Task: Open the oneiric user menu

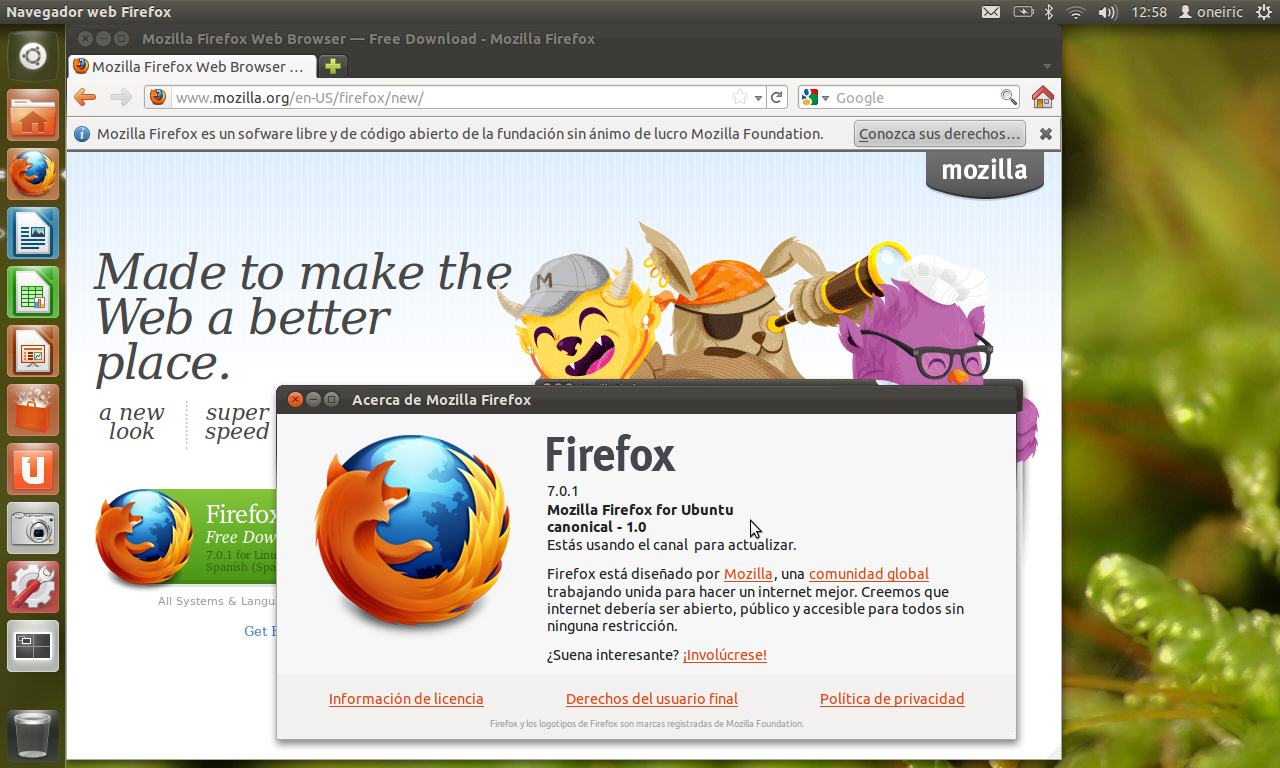Action: (x=1214, y=12)
